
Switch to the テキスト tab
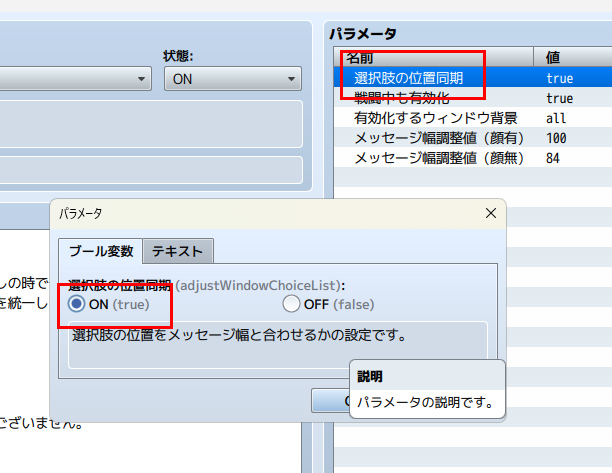point(177,252)
